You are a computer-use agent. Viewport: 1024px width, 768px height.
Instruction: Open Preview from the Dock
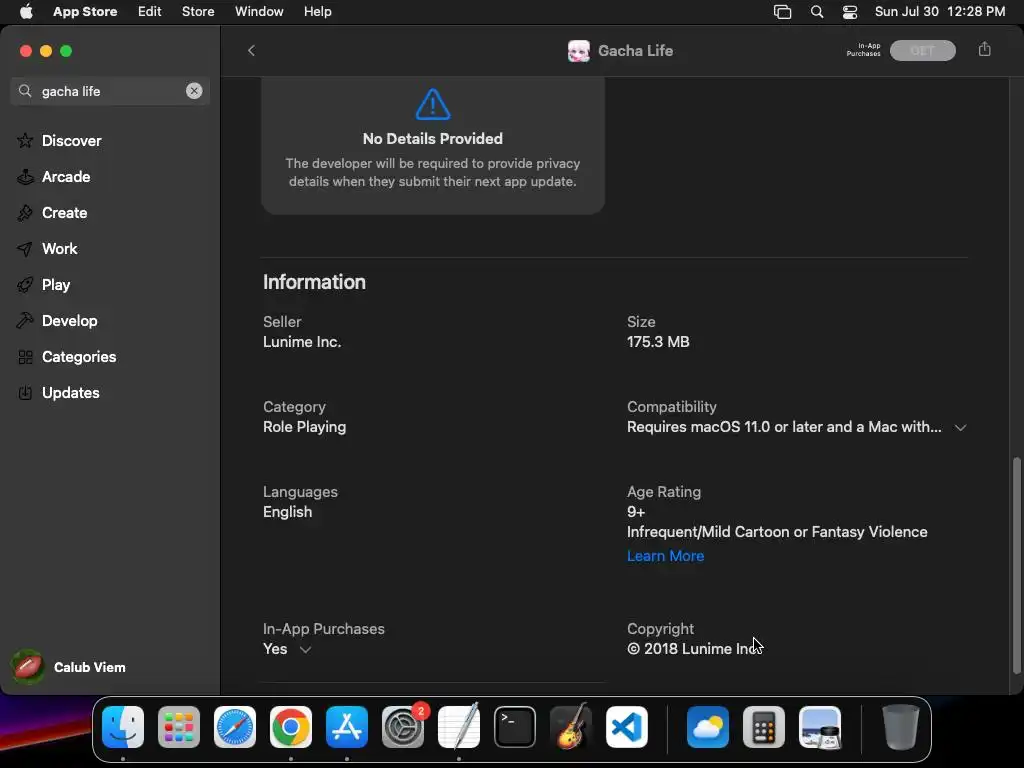820,727
